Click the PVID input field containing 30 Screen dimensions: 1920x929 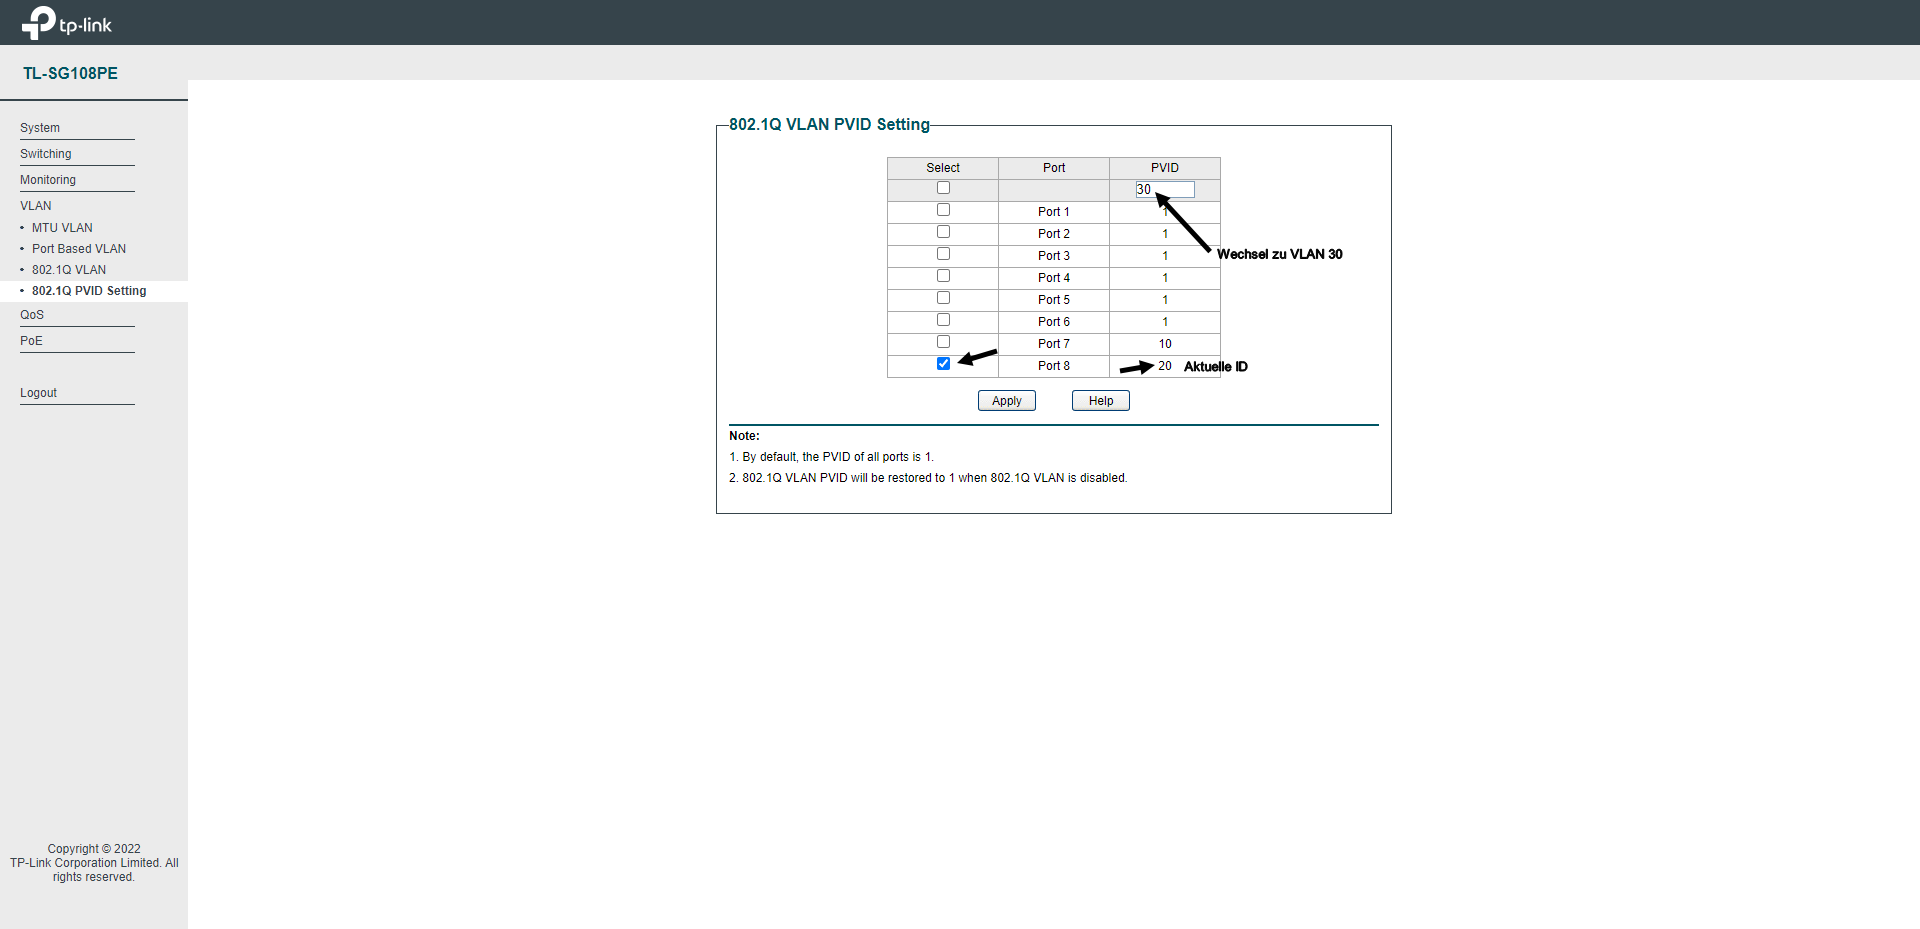(x=1165, y=190)
